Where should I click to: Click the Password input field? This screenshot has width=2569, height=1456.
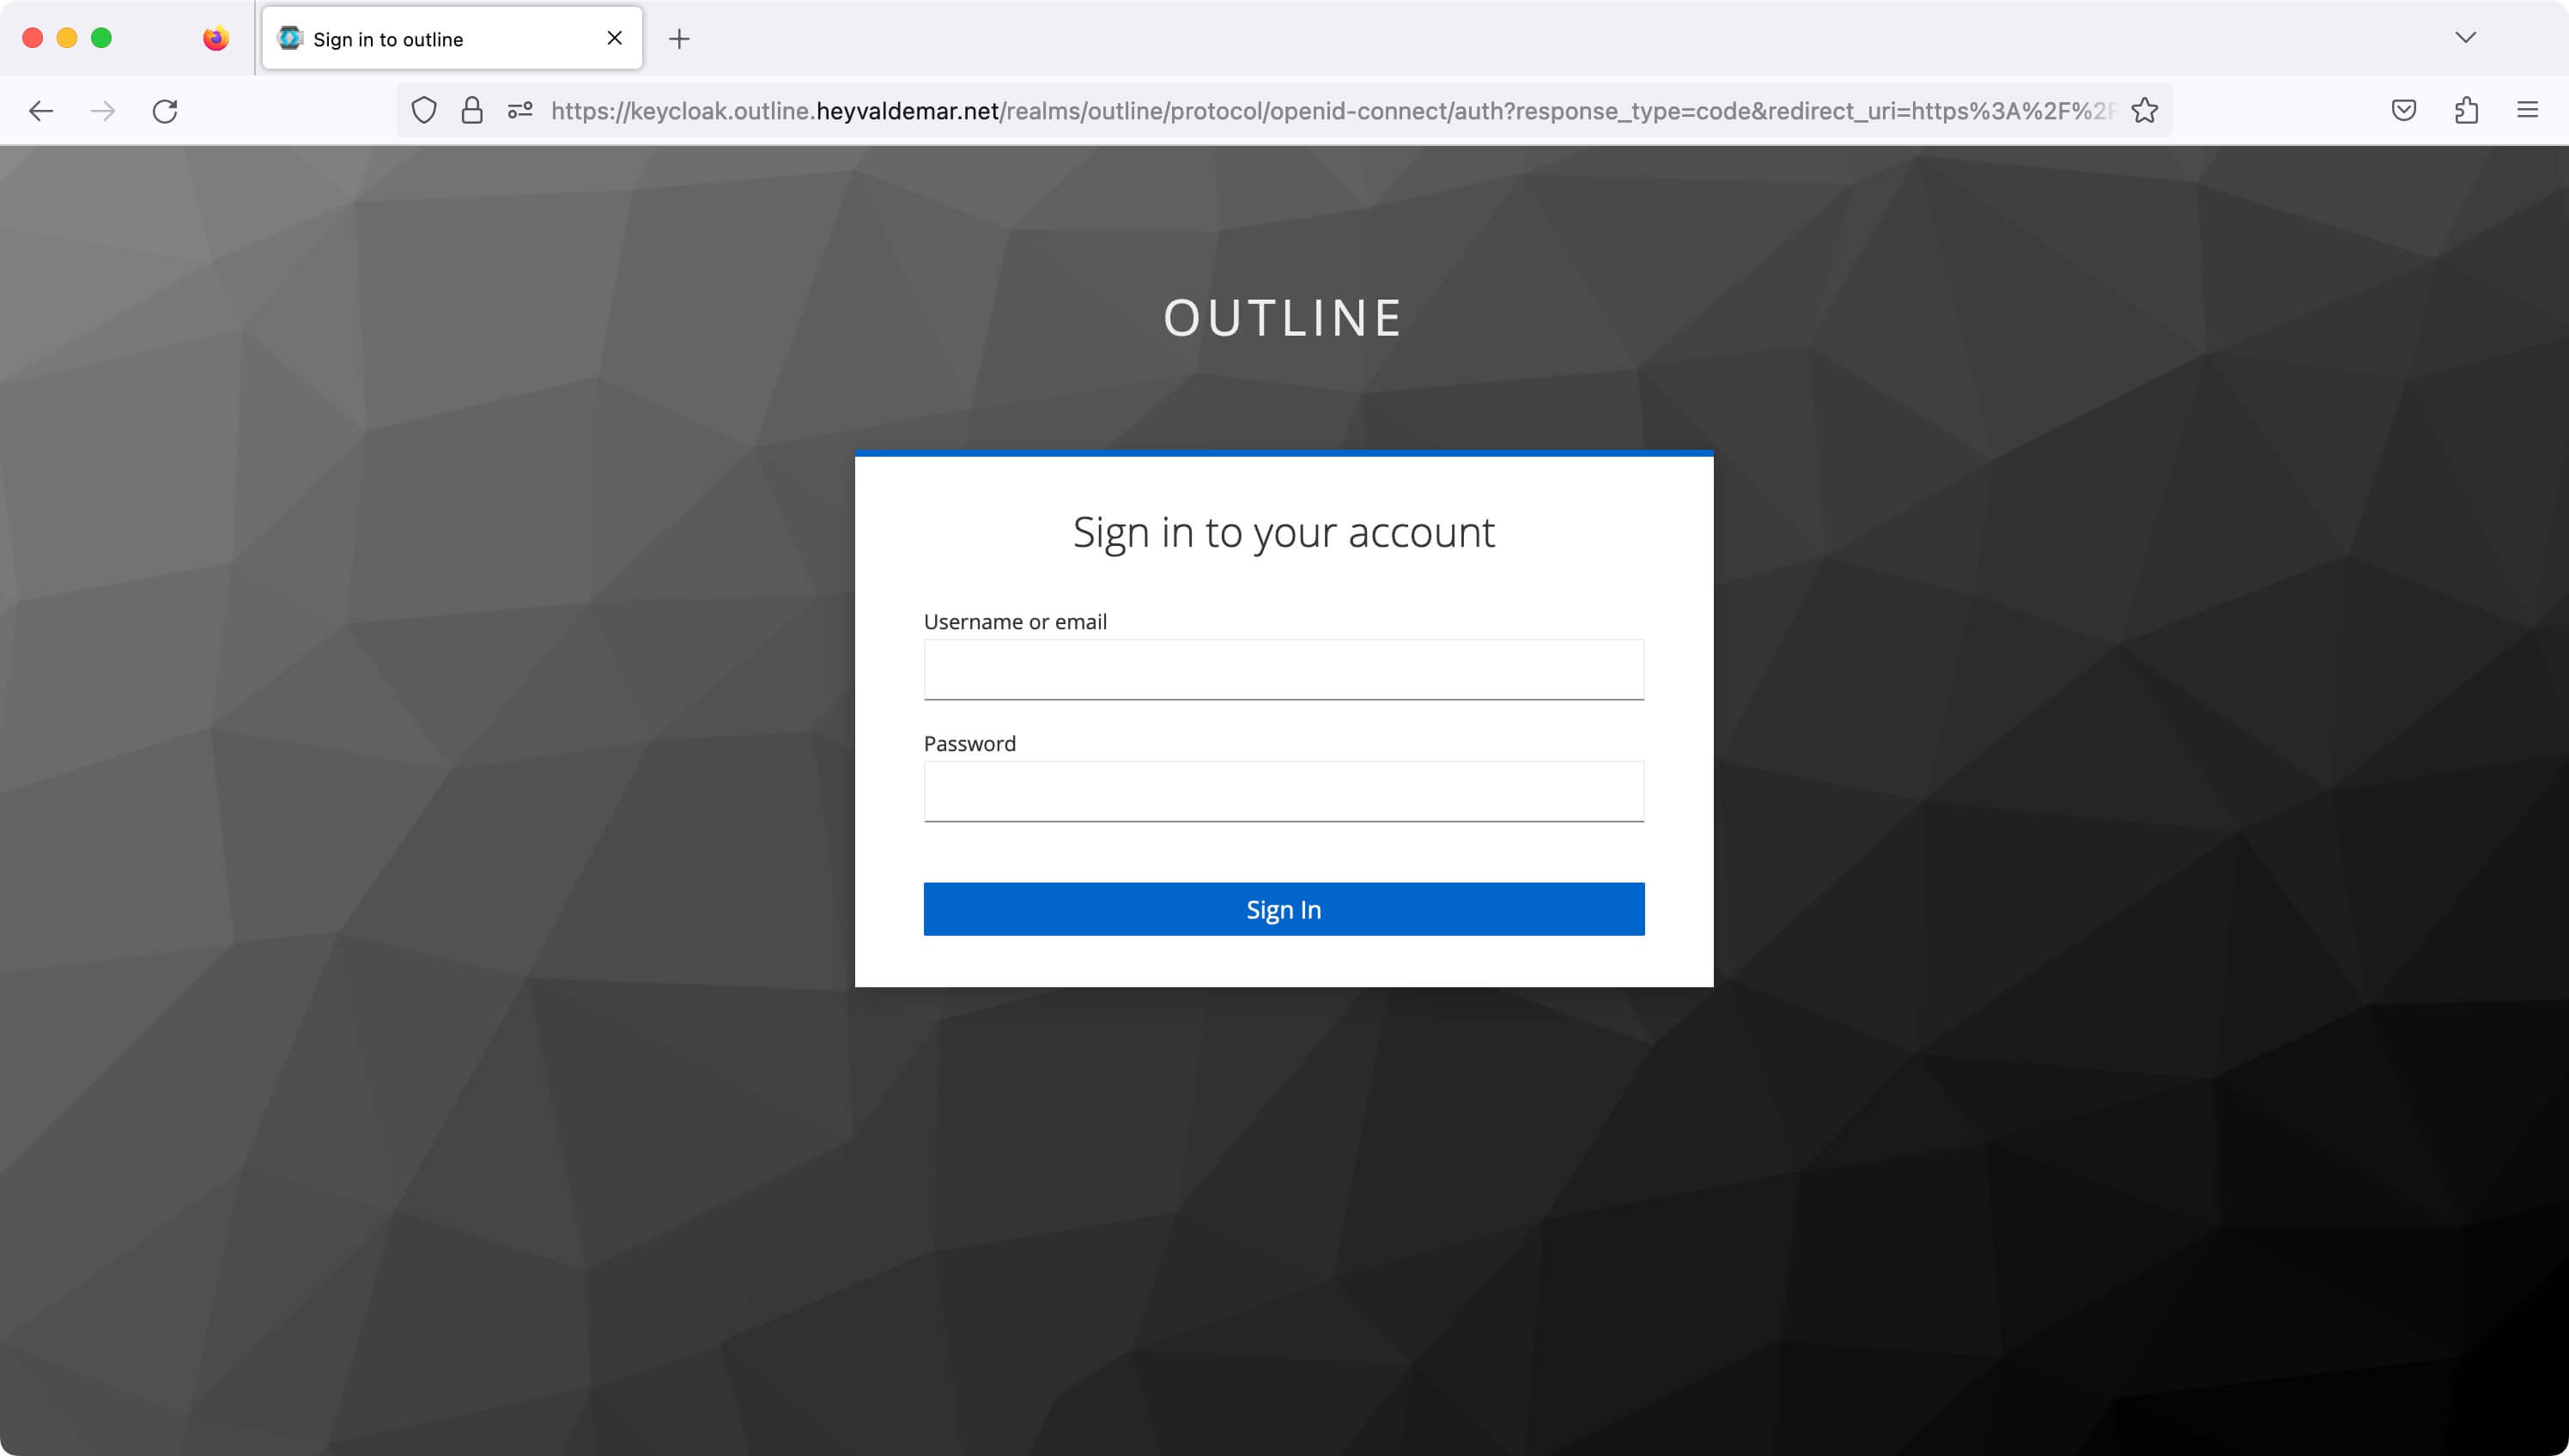pyautogui.click(x=1283, y=791)
